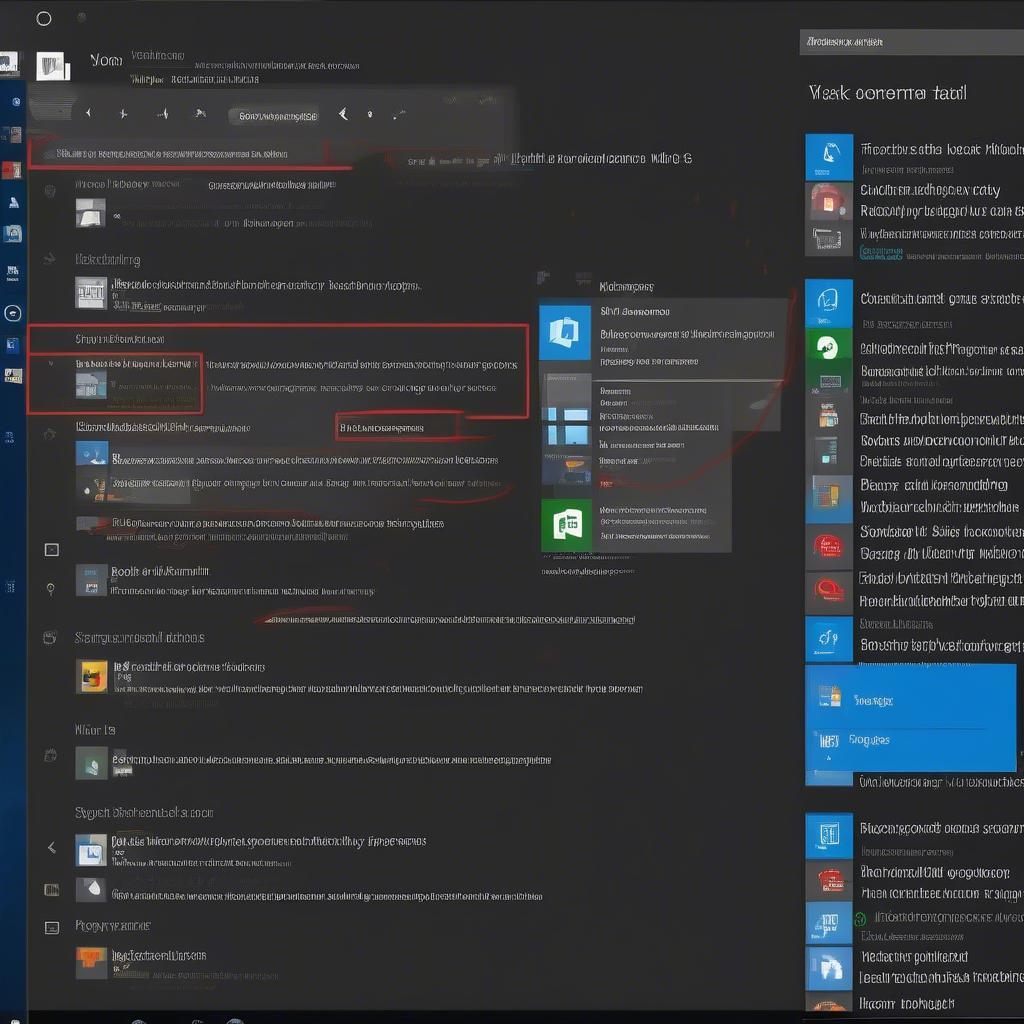The width and height of the screenshot is (1024, 1024).
Task: Open the yellow thumbnail item in the left list
Action: [91, 676]
